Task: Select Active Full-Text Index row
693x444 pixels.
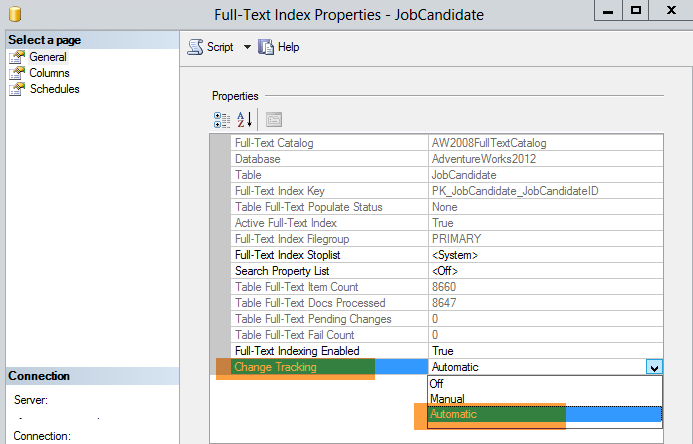Action: pos(329,223)
